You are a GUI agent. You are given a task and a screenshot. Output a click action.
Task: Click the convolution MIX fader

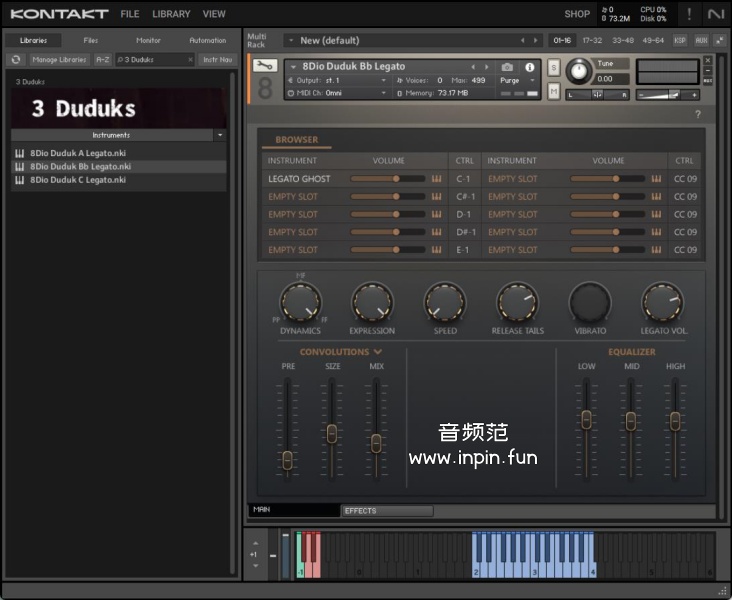[x=376, y=441]
